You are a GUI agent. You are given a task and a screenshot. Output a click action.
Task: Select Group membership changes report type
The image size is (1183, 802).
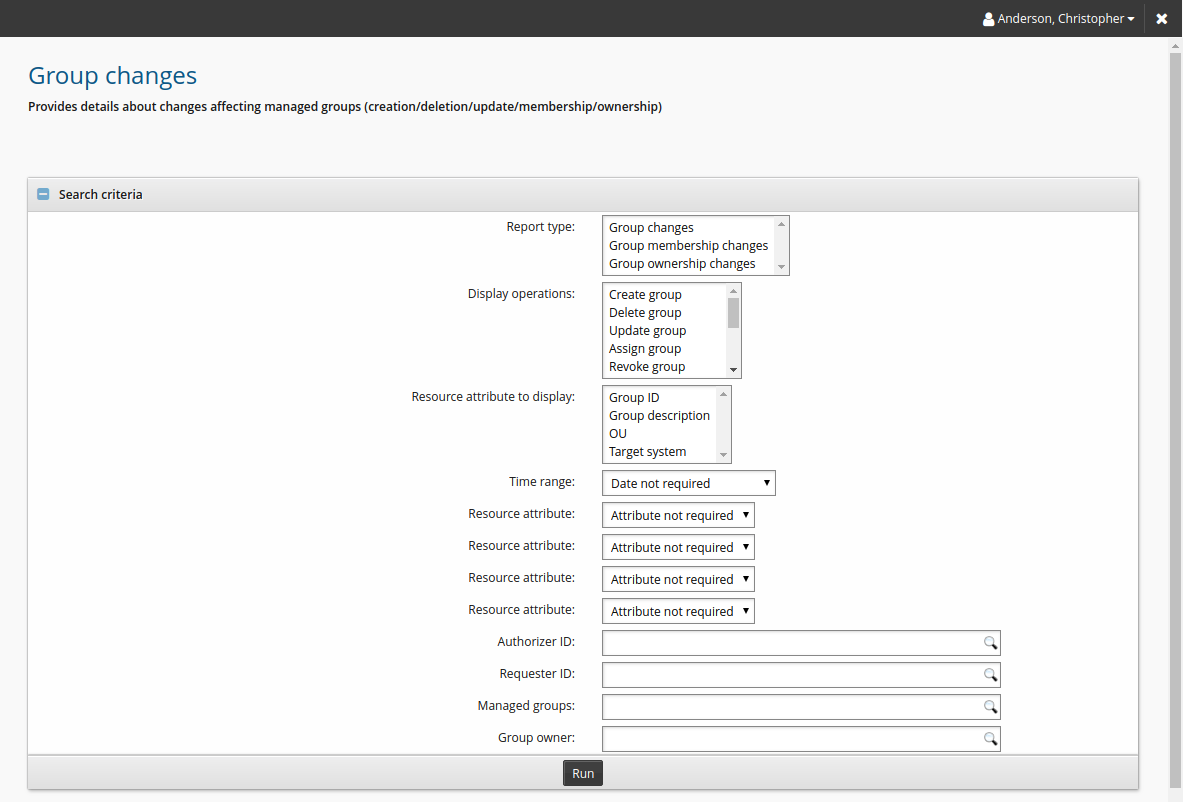point(688,246)
